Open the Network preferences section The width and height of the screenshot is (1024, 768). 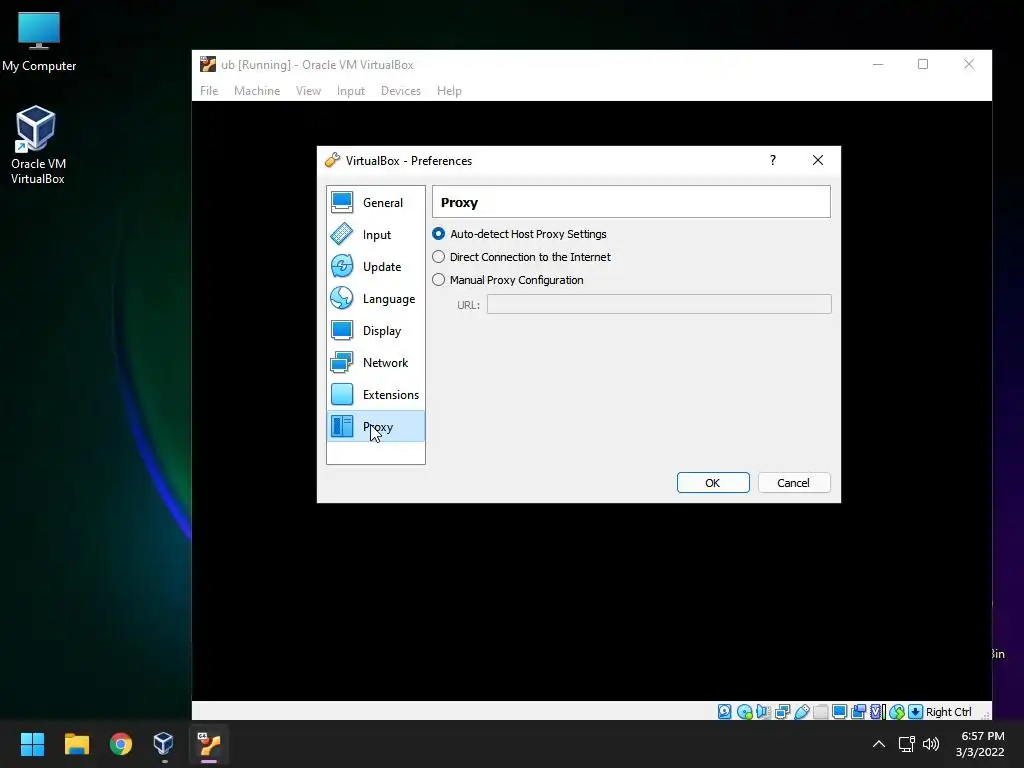(x=376, y=362)
